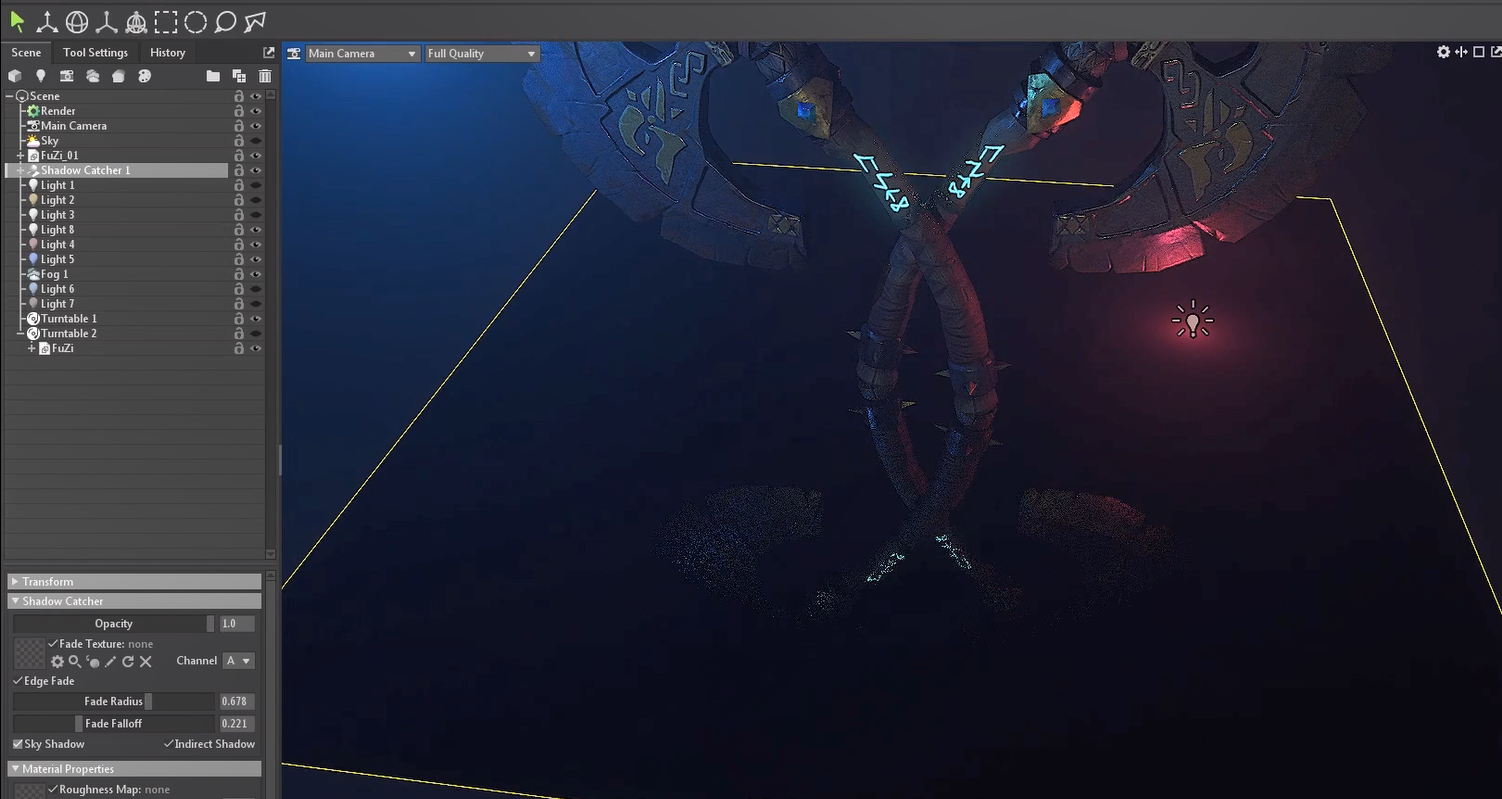The image size is (1502, 799).
Task: Add a new camera to scene
Action: tap(66, 76)
